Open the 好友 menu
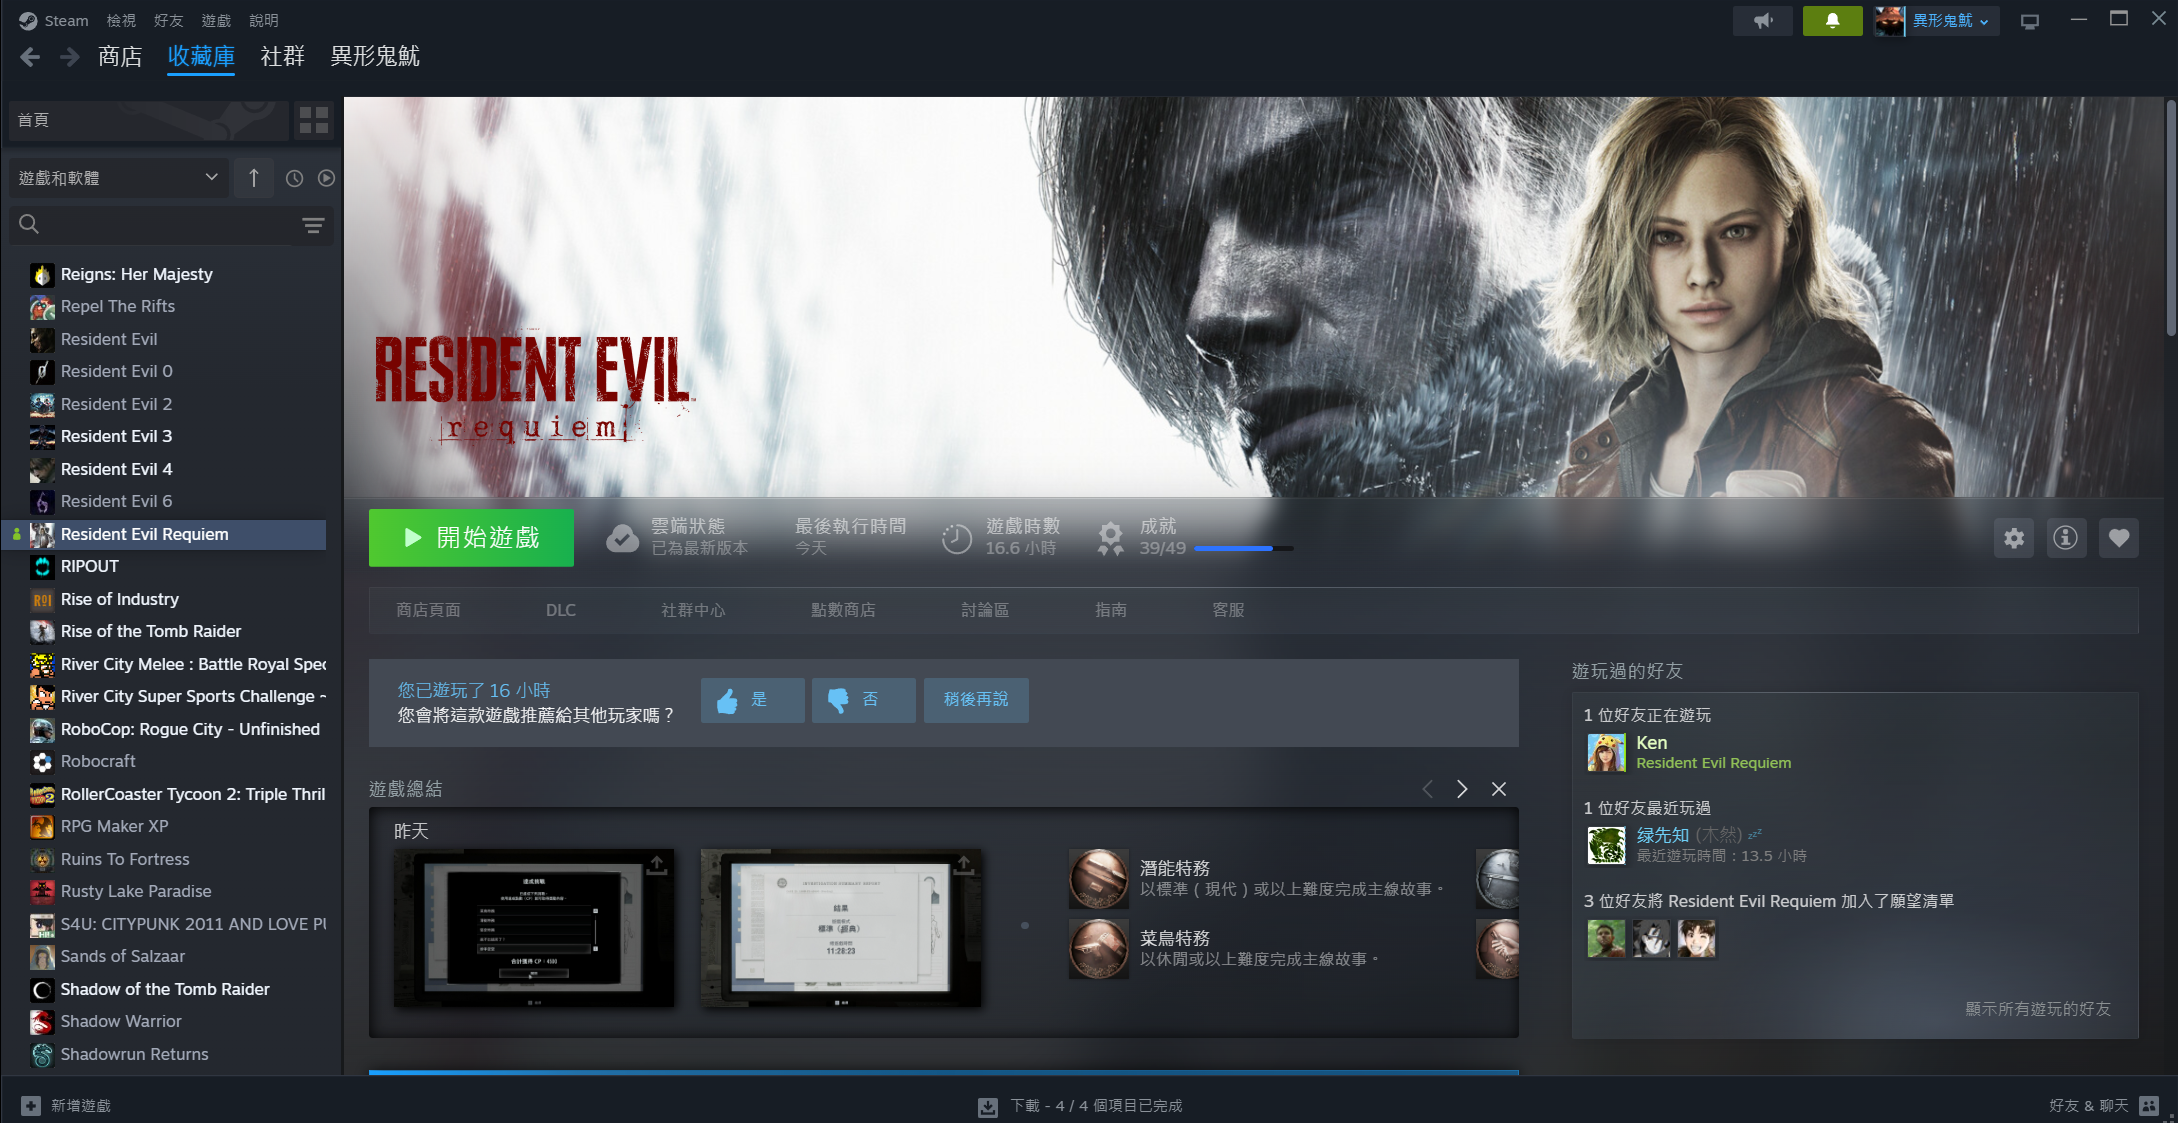This screenshot has width=2178, height=1123. [x=168, y=20]
